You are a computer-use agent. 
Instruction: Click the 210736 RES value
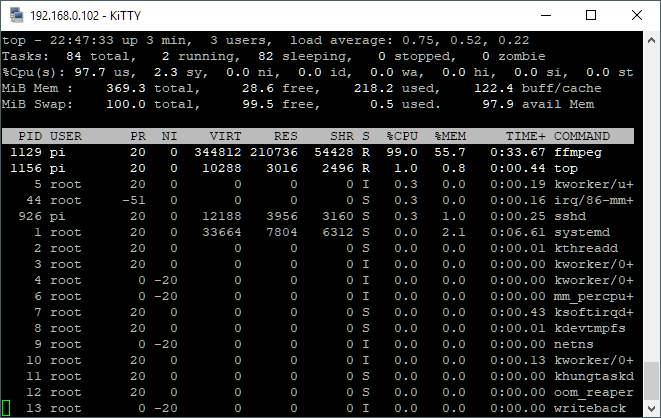tap(274, 152)
